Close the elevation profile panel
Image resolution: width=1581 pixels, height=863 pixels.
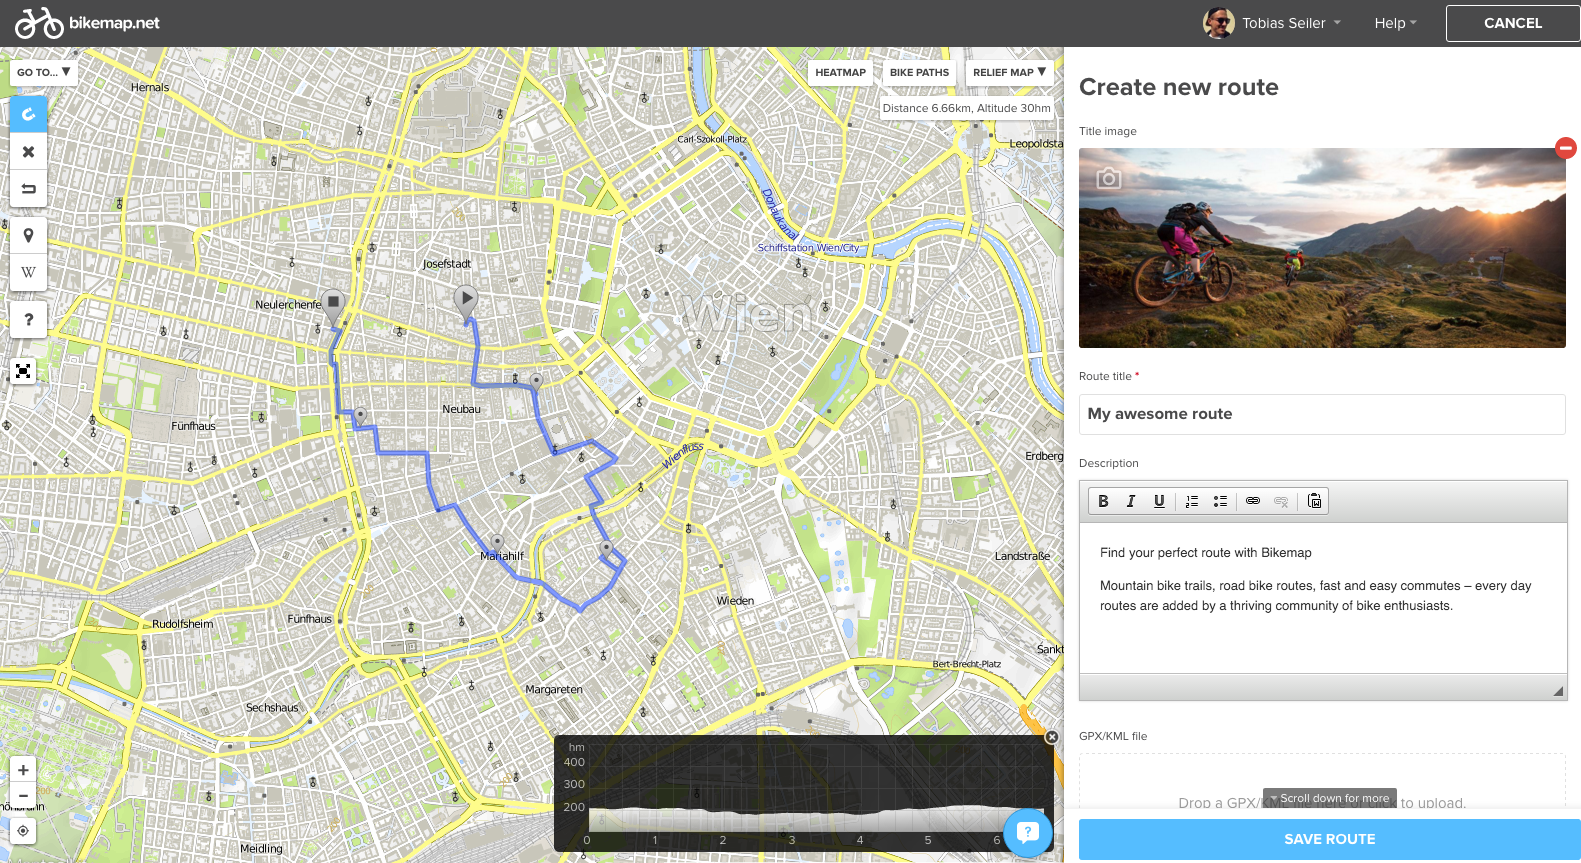[1051, 737]
